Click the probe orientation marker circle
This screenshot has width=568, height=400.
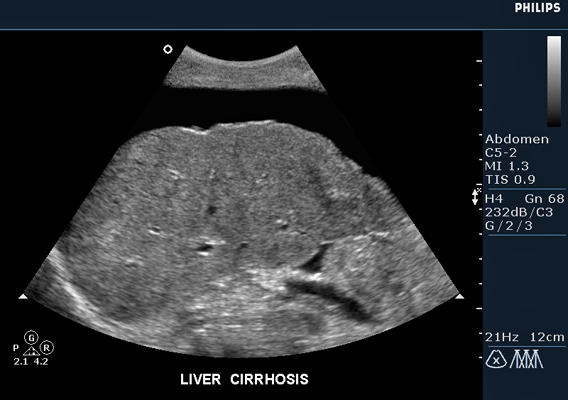168,49
